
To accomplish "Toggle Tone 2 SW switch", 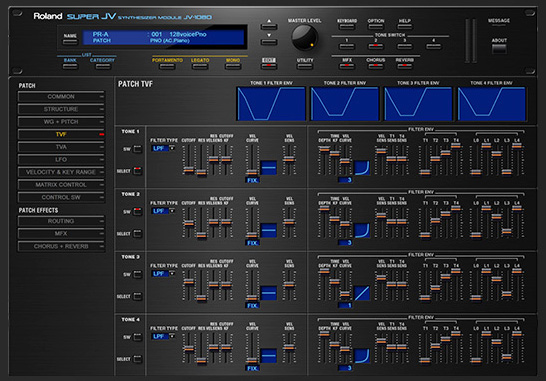I will click(x=138, y=212).
